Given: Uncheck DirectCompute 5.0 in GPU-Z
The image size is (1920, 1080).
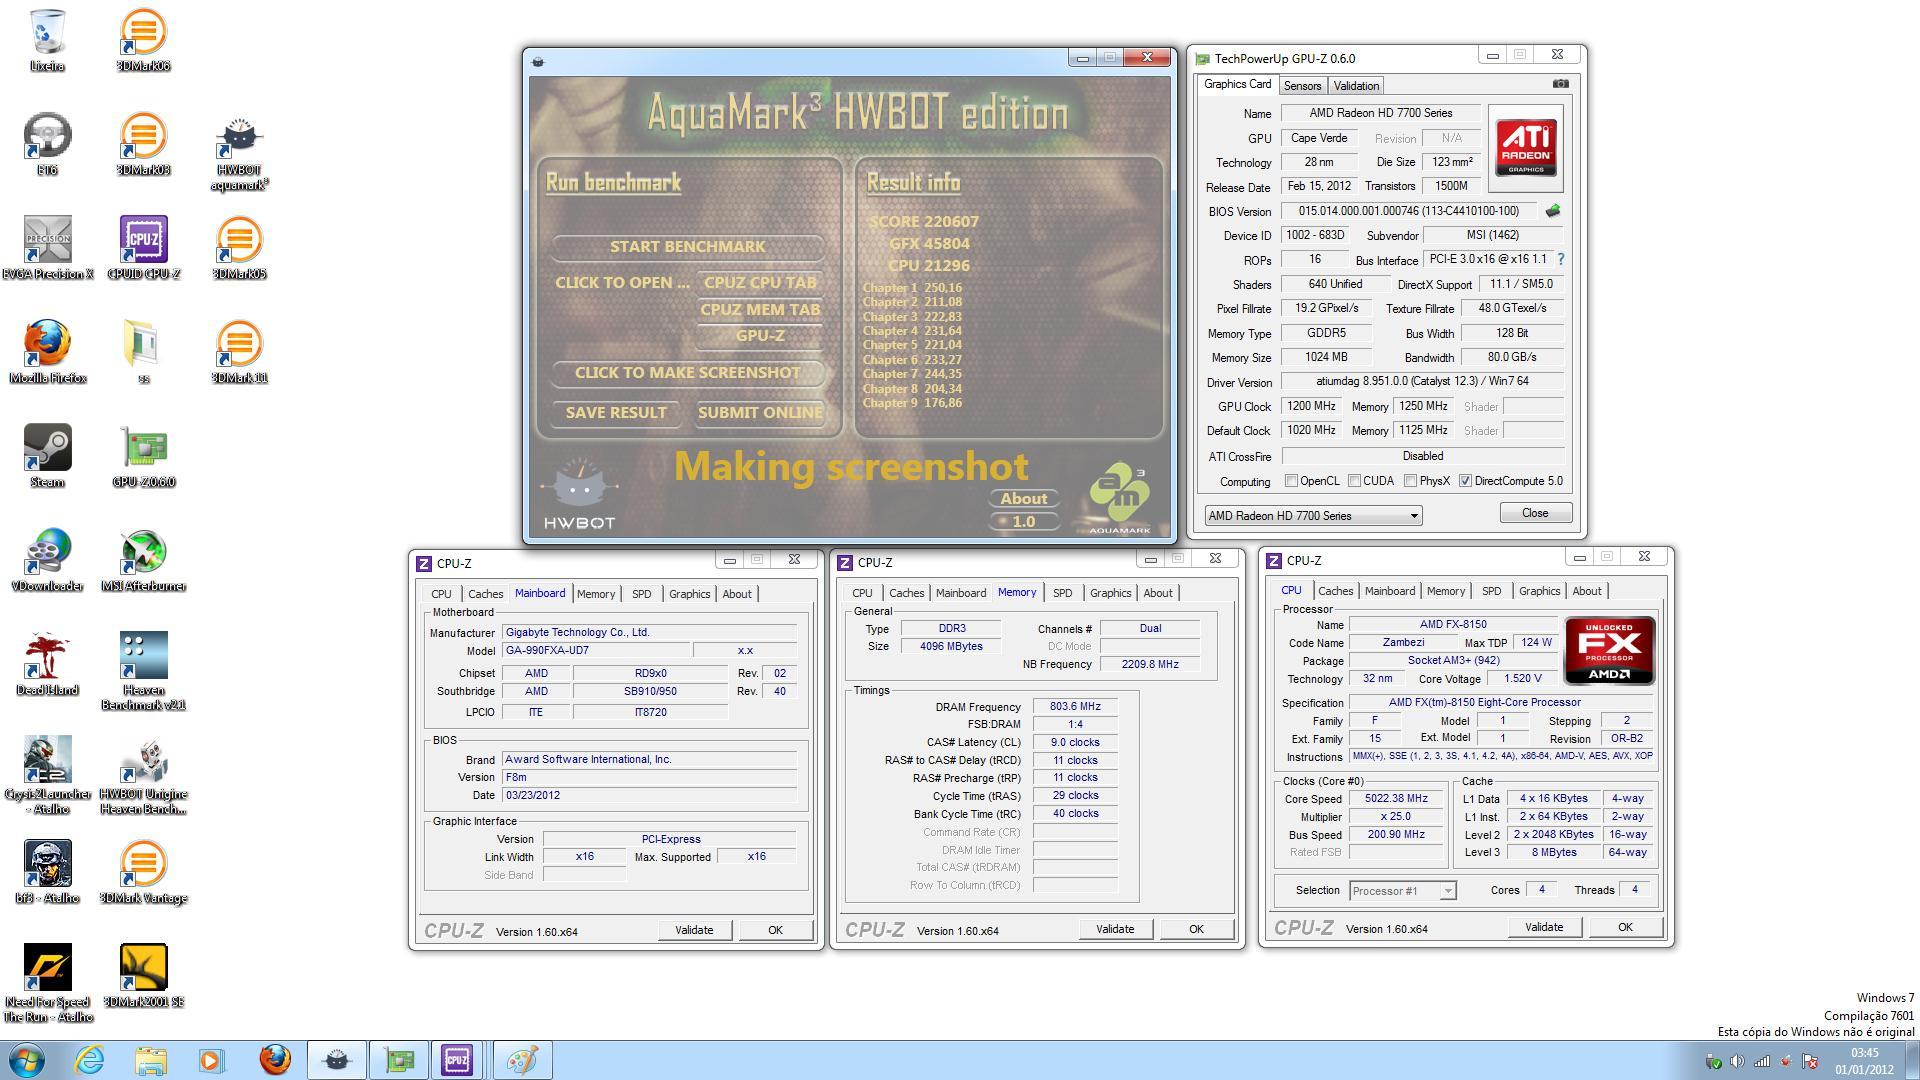Looking at the screenshot, I should (1465, 481).
